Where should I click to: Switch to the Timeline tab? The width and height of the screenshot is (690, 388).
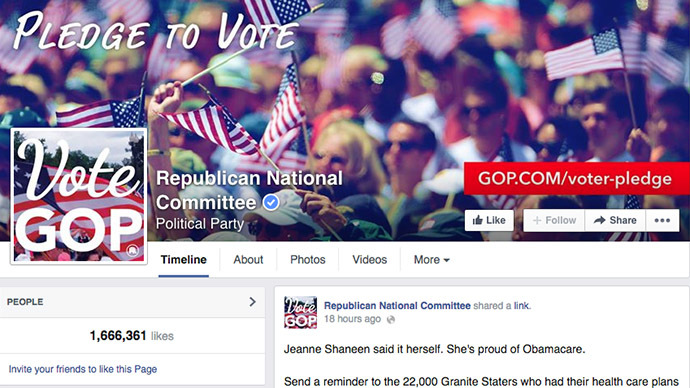(184, 260)
